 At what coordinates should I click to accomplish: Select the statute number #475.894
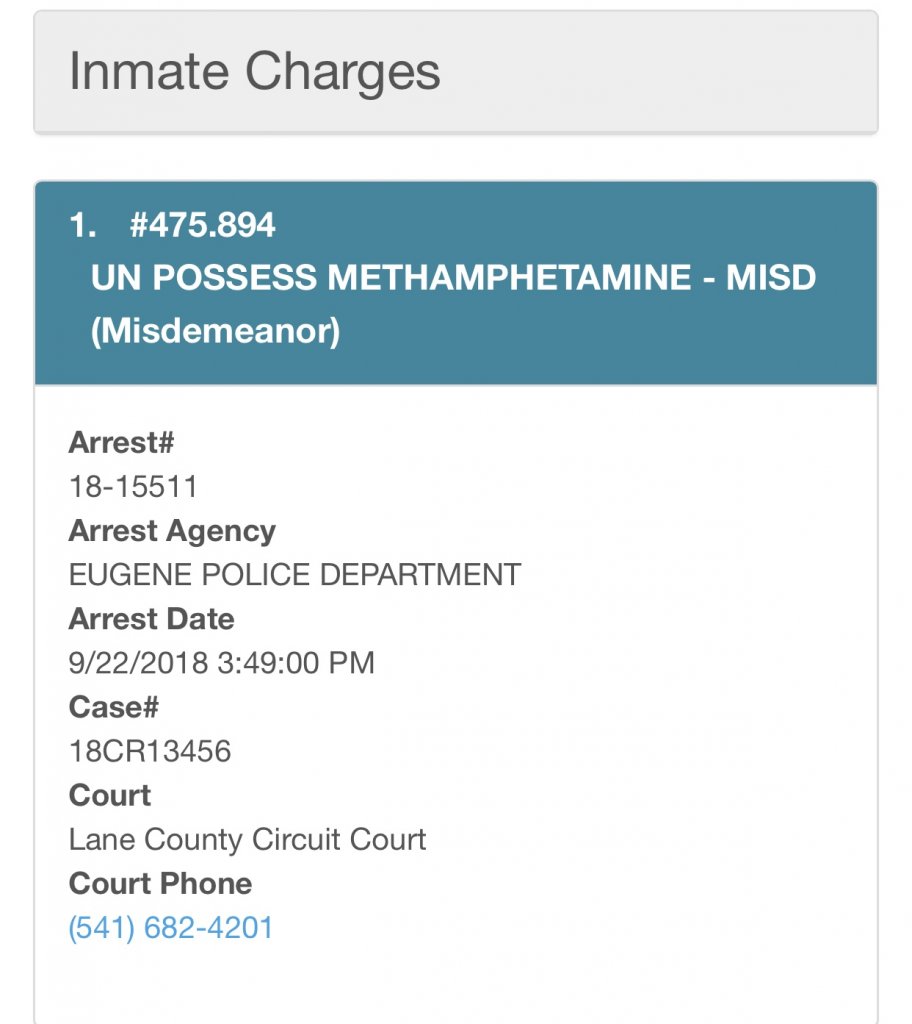click(x=202, y=226)
